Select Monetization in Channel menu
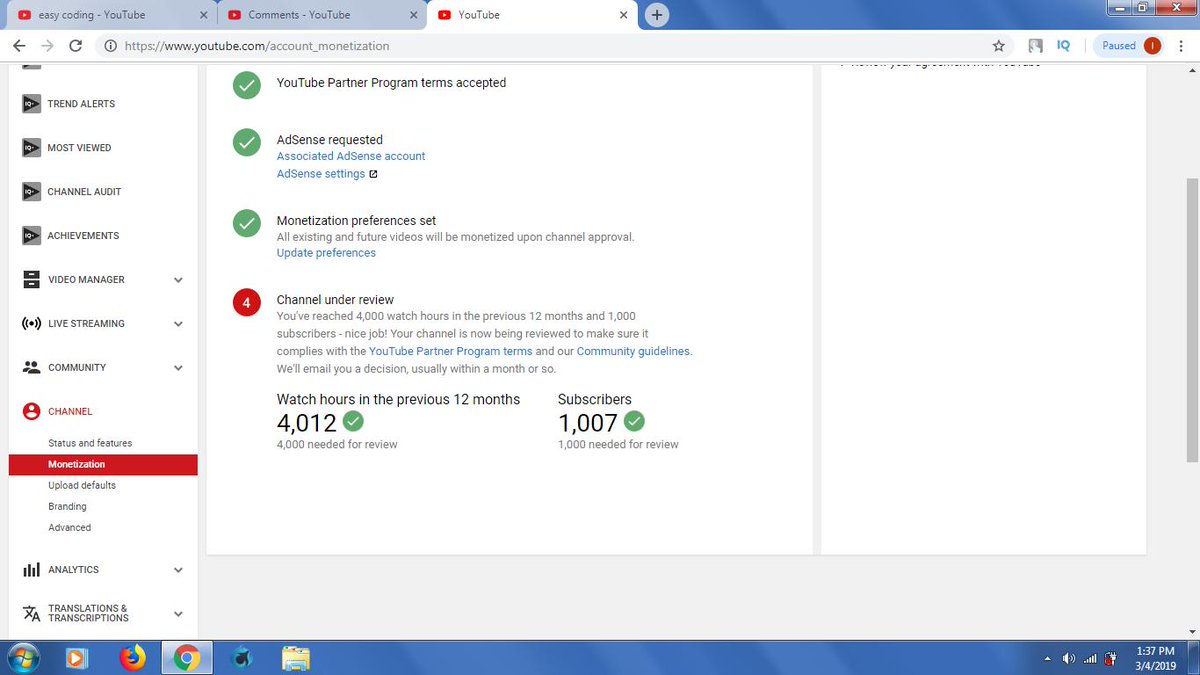Image resolution: width=1200 pixels, height=675 pixels. (103, 465)
